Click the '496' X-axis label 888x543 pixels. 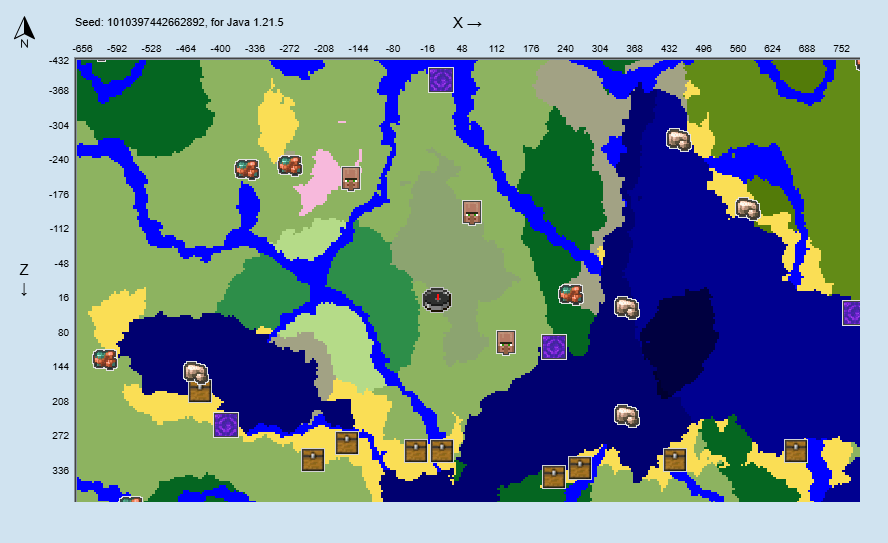(x=703, y=49)
